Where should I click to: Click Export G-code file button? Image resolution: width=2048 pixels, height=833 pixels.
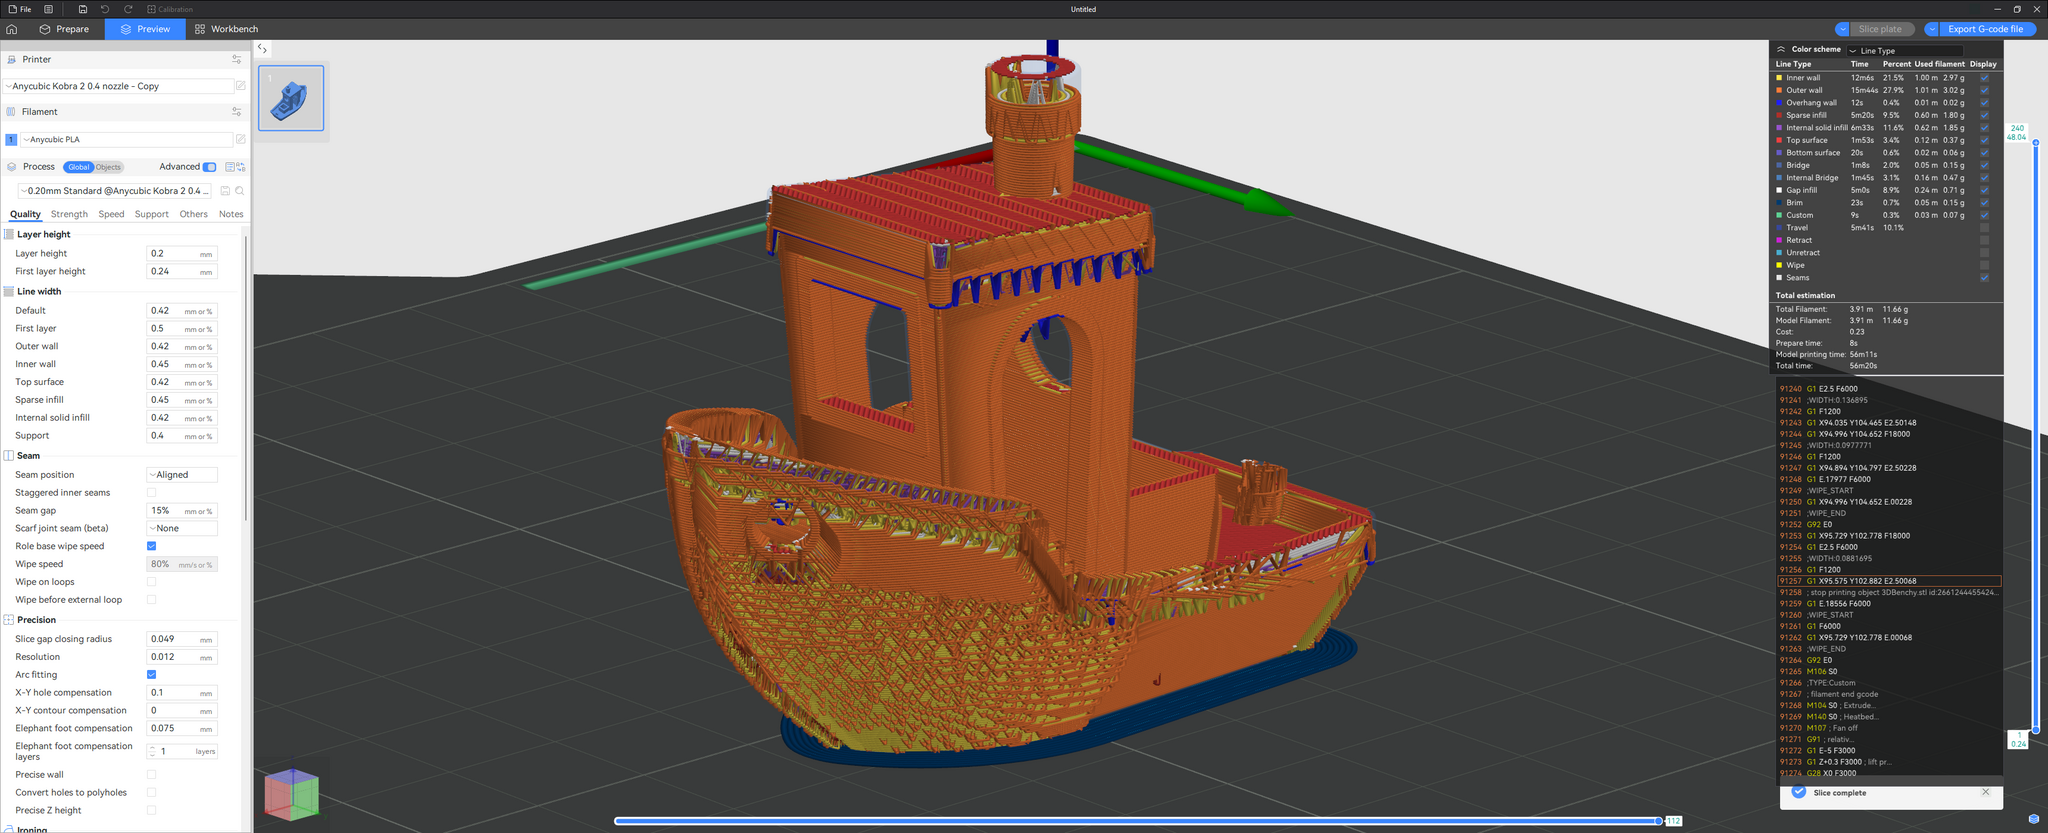tap(1986, 29)
